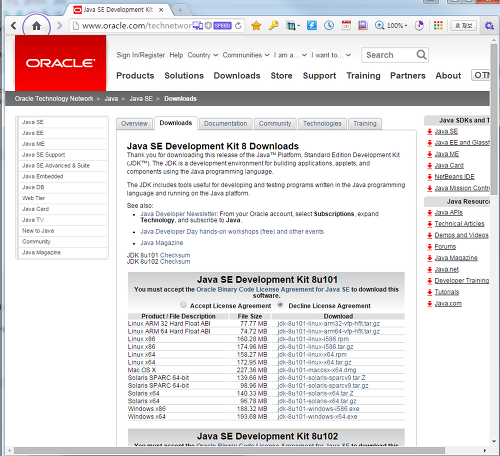Switch to the Overview tab
The height and width of the screenshot is (456, 500).
coord(134,124)
